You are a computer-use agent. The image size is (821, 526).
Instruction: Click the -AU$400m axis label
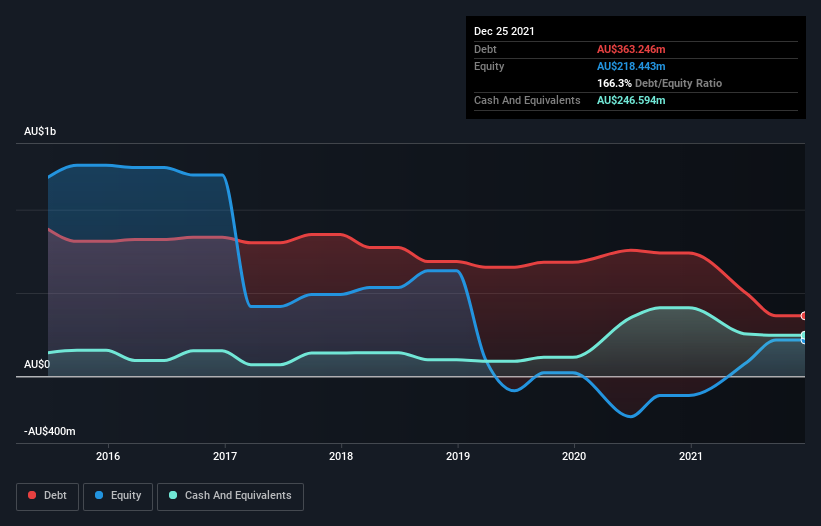click(50, 431)
